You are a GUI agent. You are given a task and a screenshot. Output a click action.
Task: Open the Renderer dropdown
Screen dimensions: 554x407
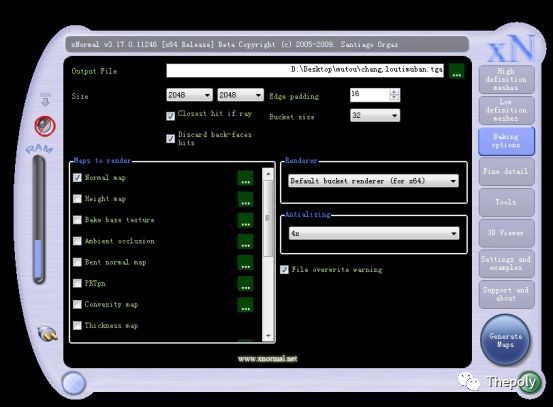coord(373,181)
